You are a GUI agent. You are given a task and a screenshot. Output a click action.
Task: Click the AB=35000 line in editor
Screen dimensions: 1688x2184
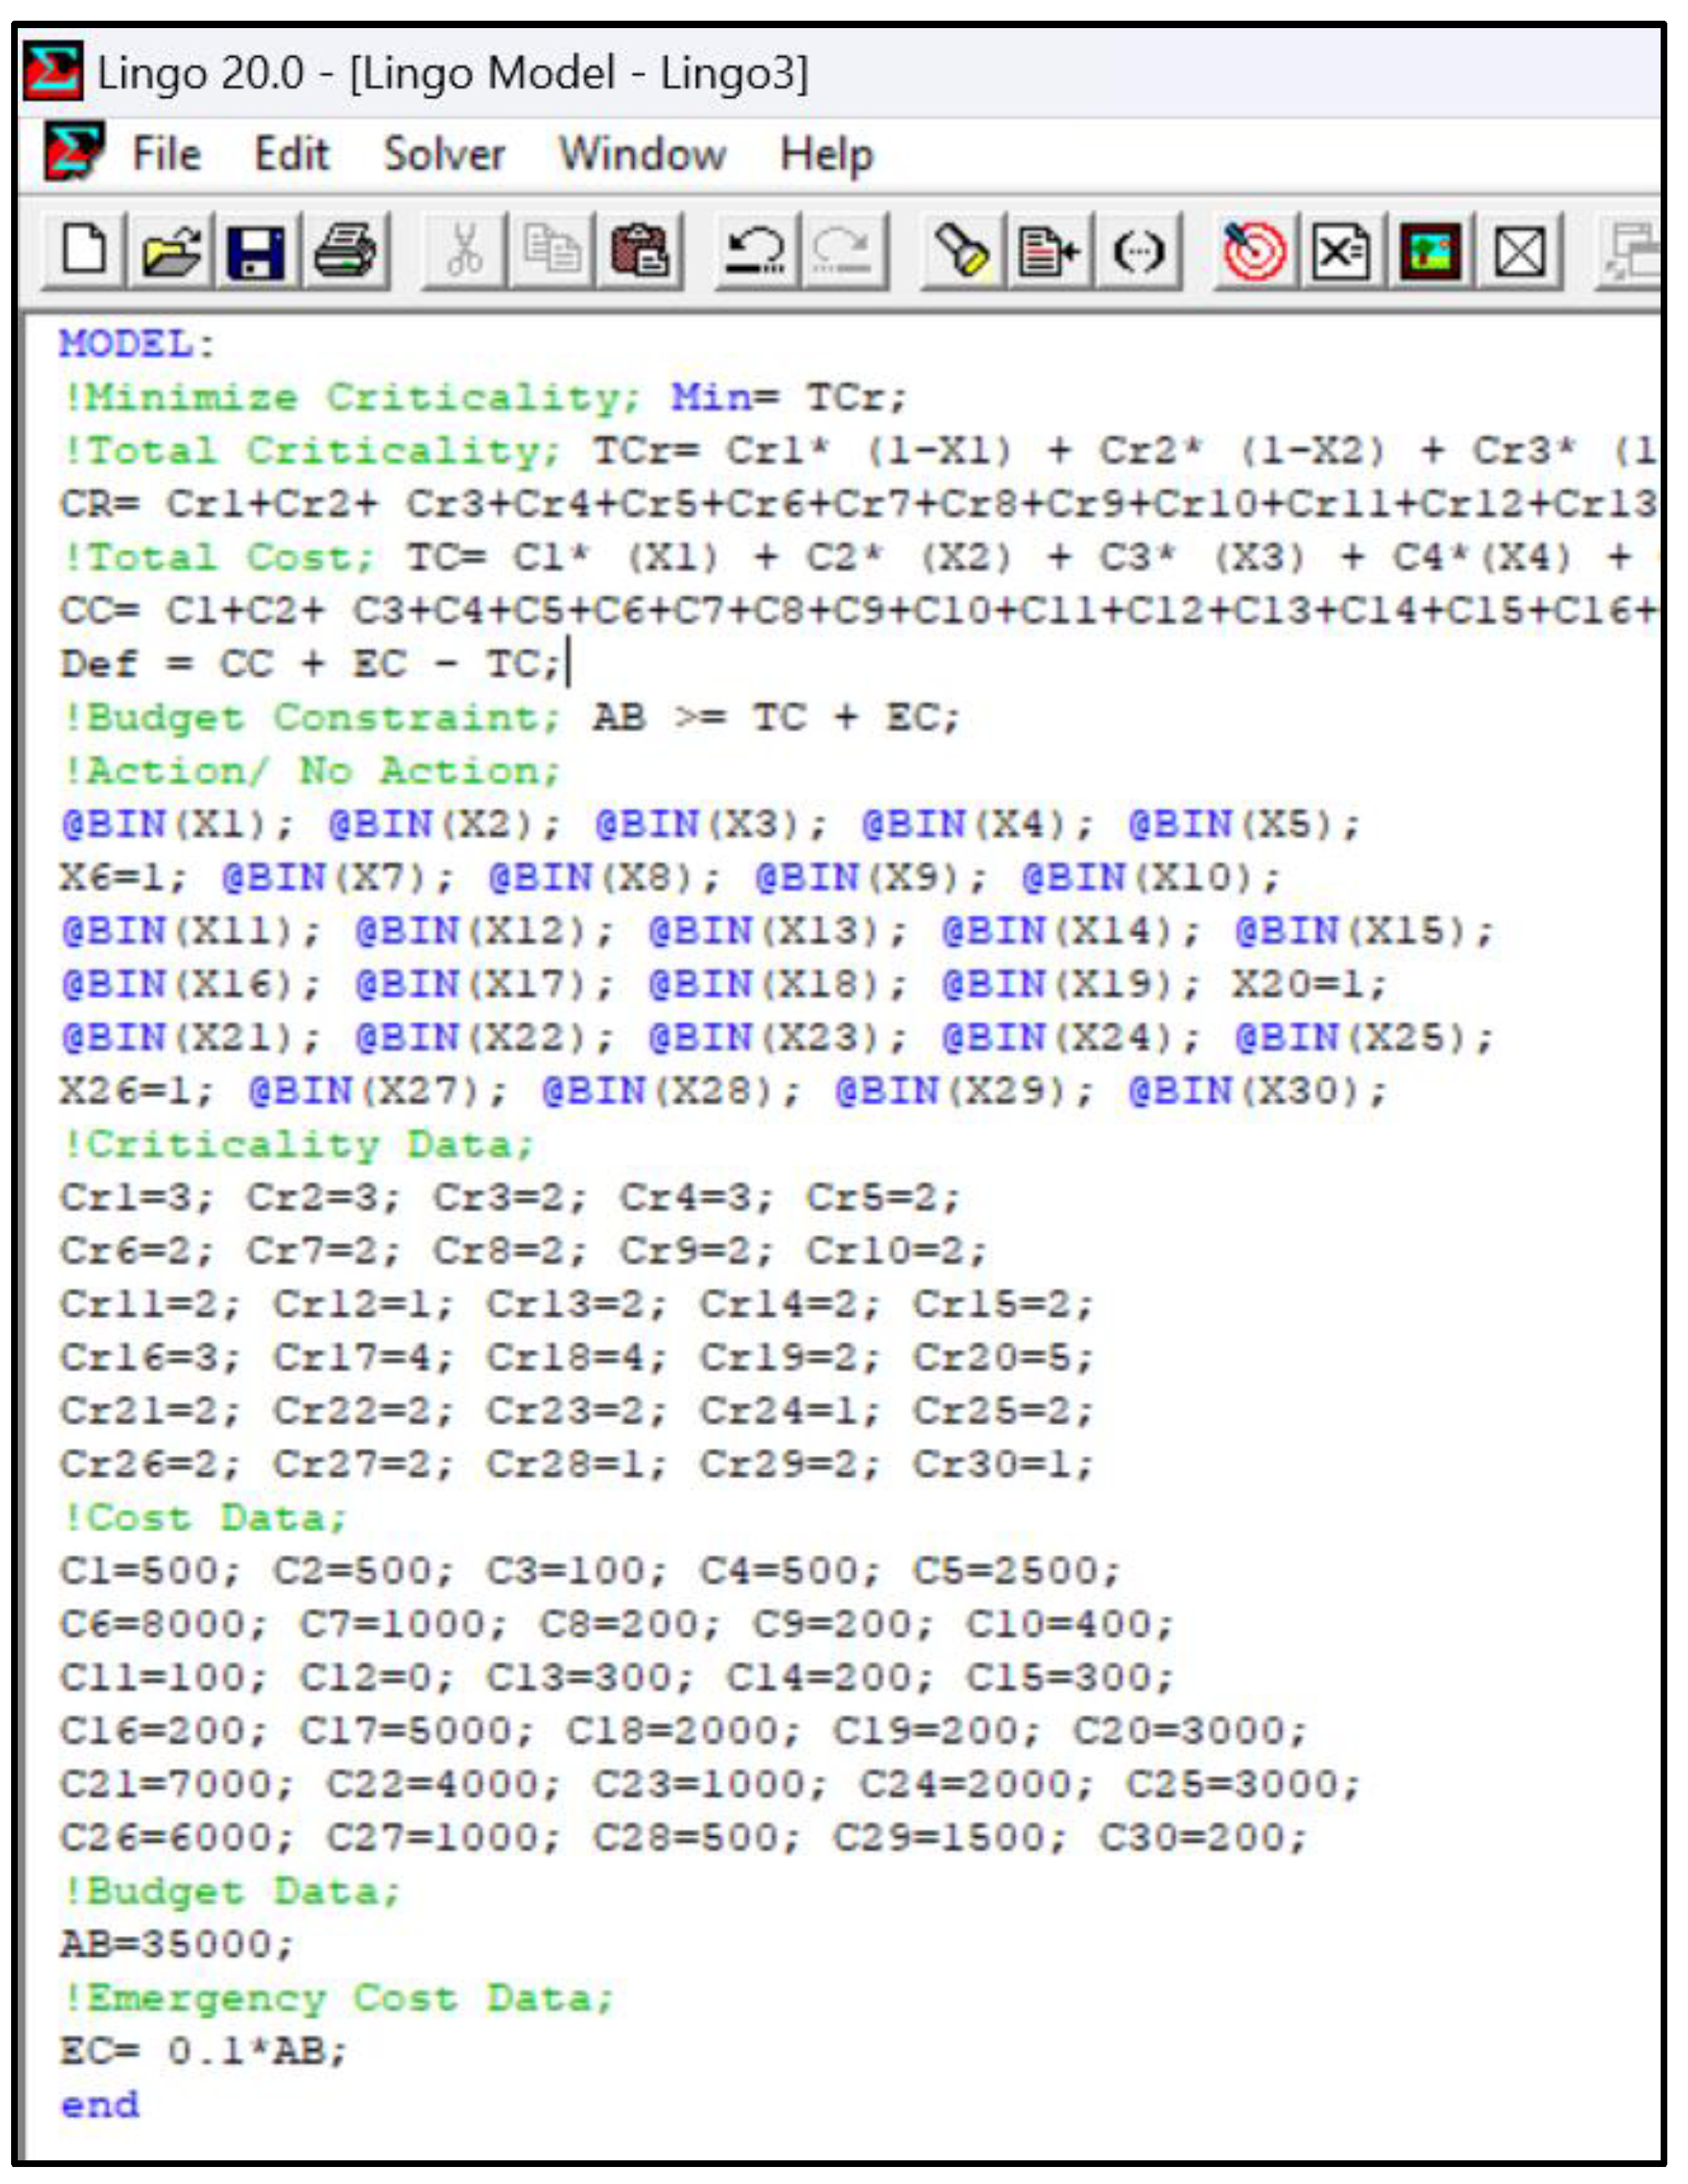tap(177, 1945)
